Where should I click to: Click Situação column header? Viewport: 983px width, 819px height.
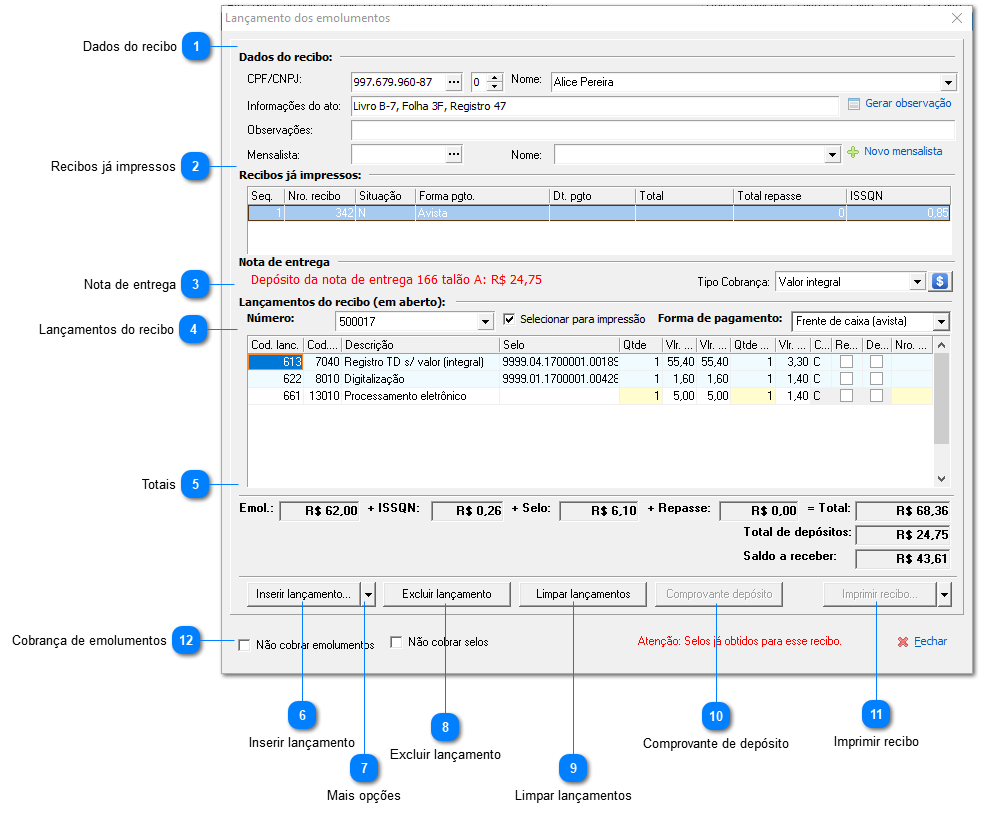tap(386, 196)
